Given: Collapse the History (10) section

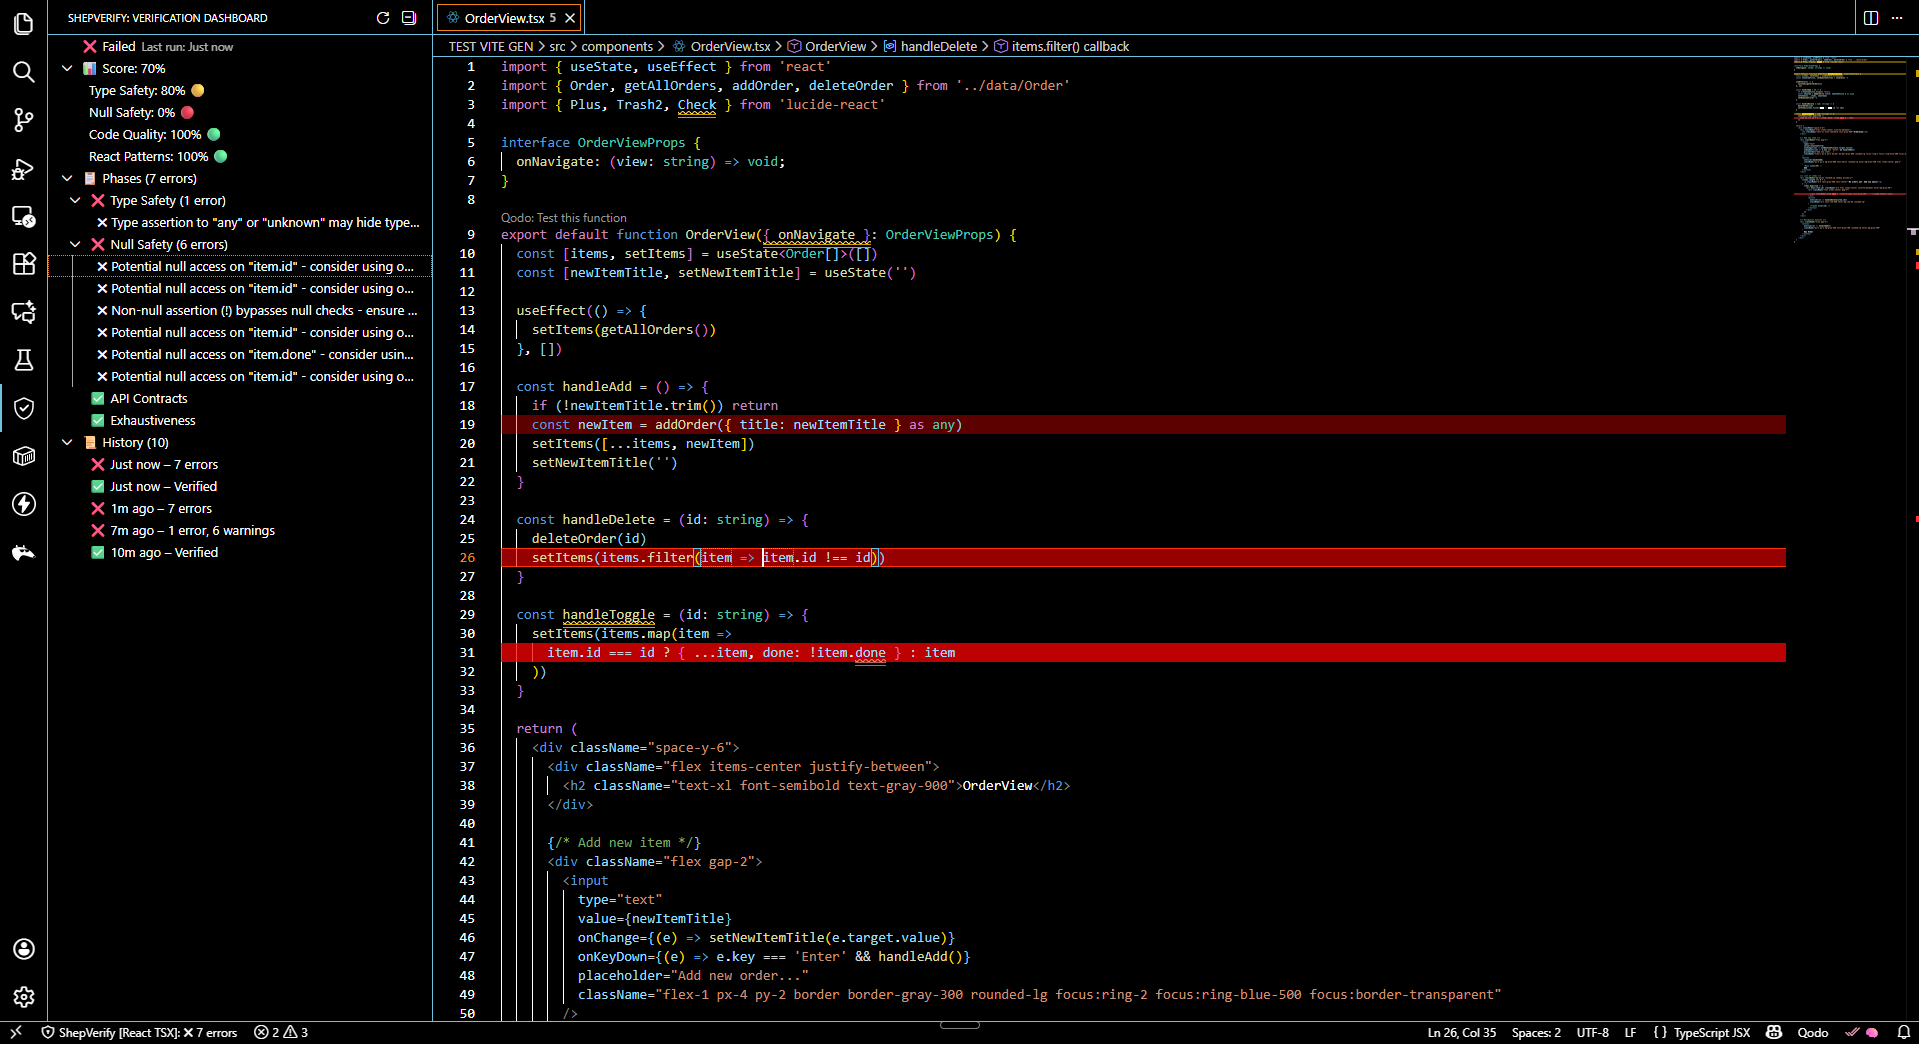Looking at the screenshot, I should point(67,443).
